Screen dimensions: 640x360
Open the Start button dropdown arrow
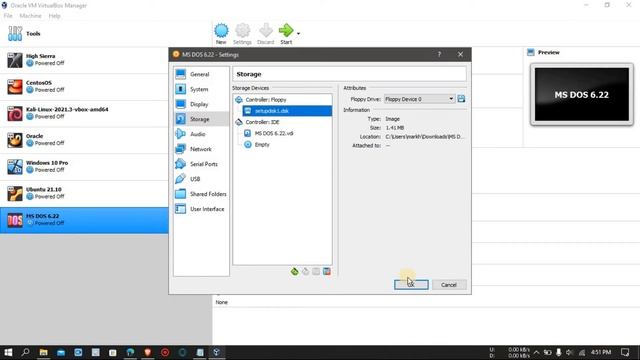click(x=298, y=33)
